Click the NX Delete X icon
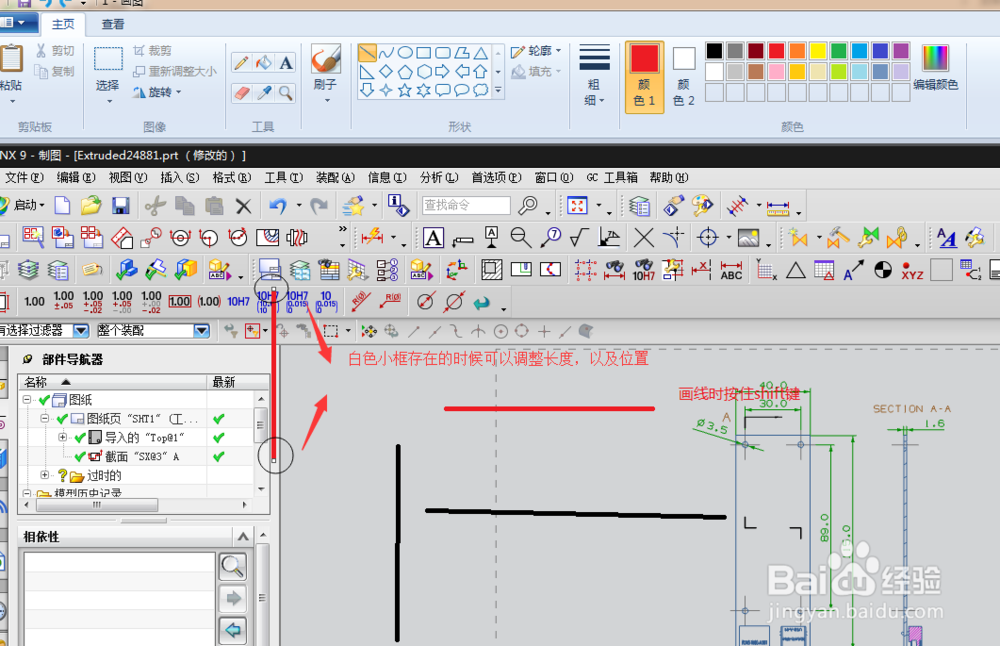 (244, 206)
